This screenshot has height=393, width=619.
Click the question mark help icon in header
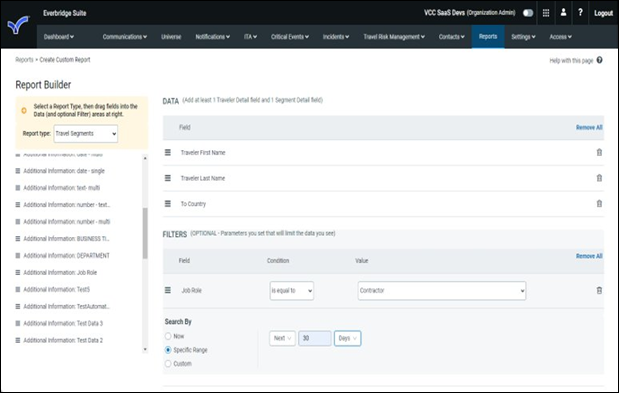click(580, 13)
